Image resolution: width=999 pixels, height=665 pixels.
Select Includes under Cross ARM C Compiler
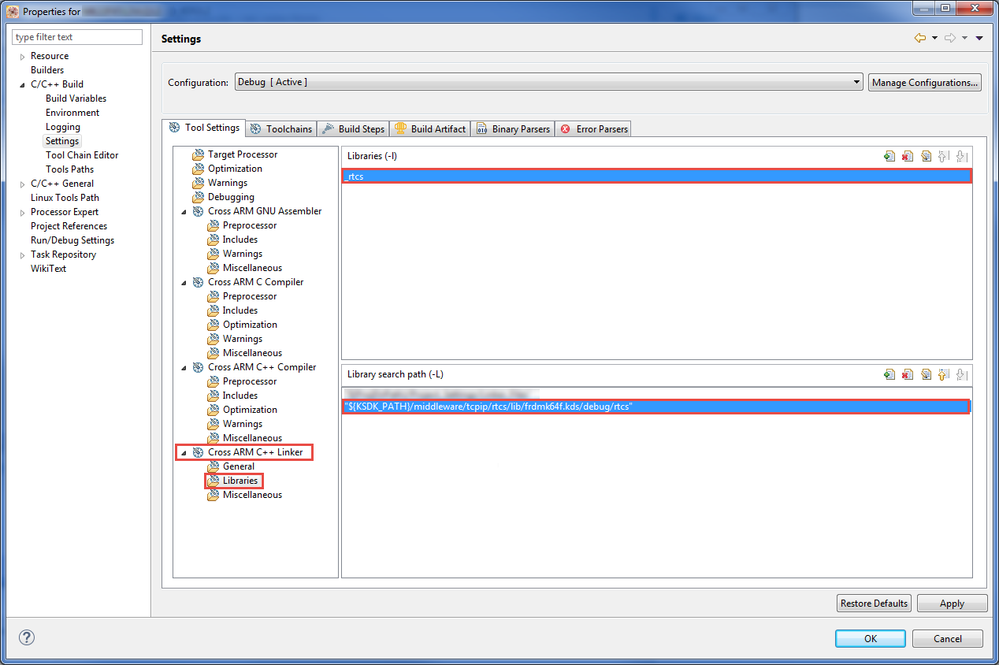(240, 310)
